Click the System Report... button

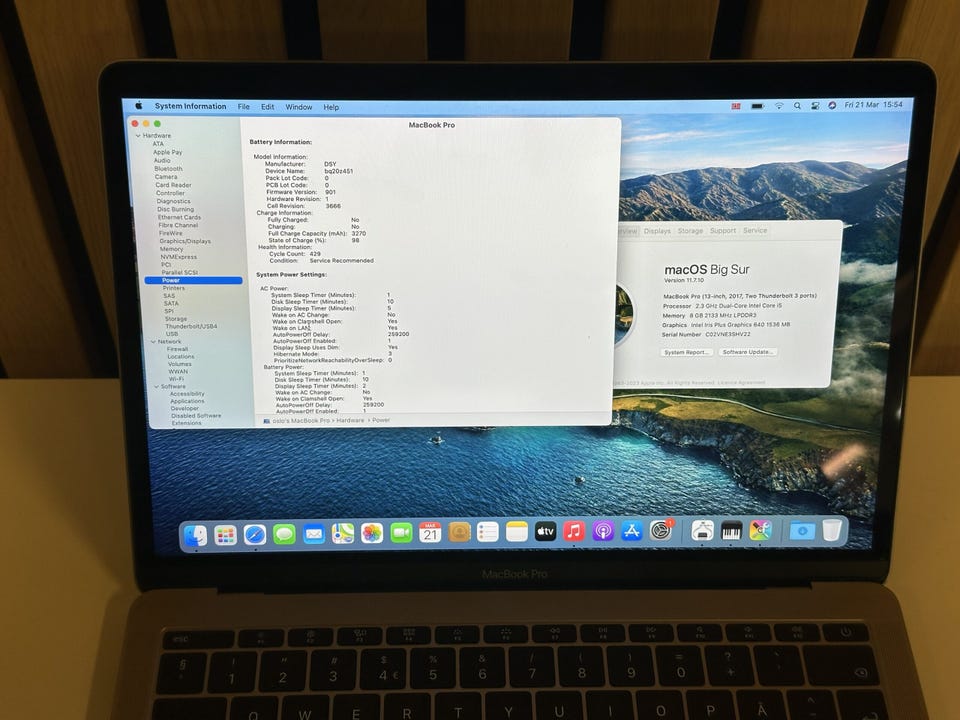click(x=686, y=352)
